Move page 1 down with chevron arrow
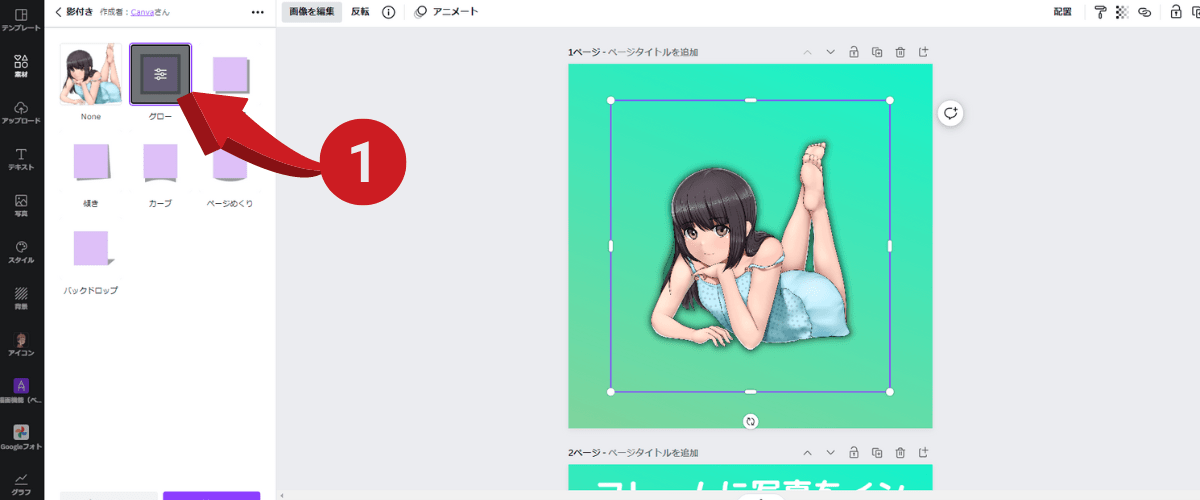This screenshot has height=500, width=1200. [x=830, y=52]
